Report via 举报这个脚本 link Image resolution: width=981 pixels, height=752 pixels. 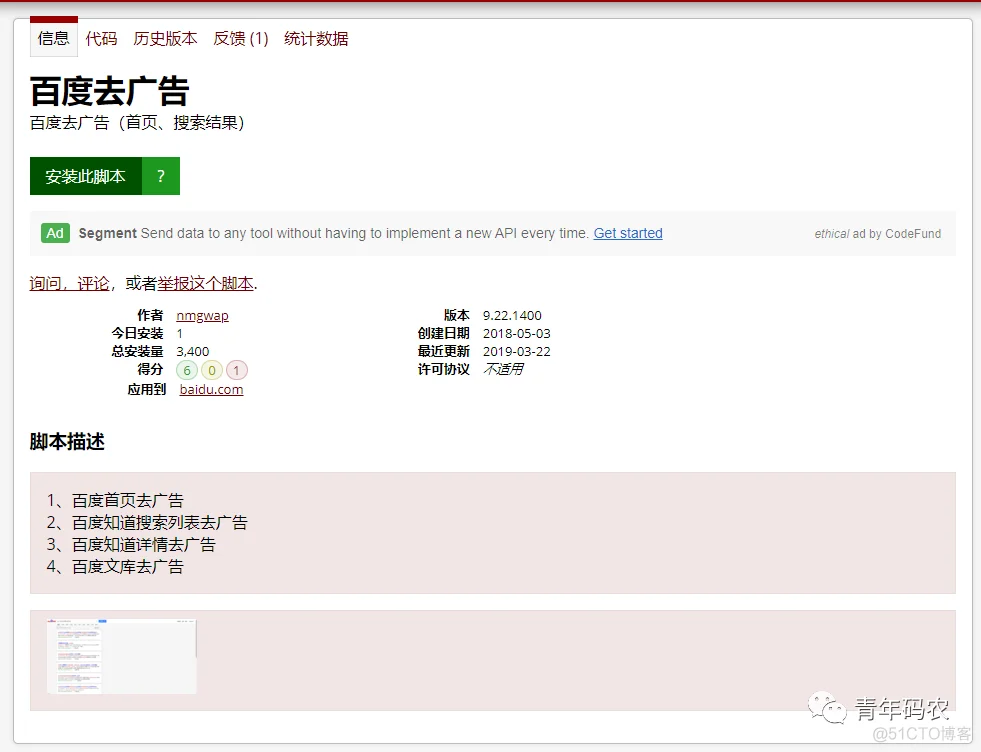click(x=205, y=283)
